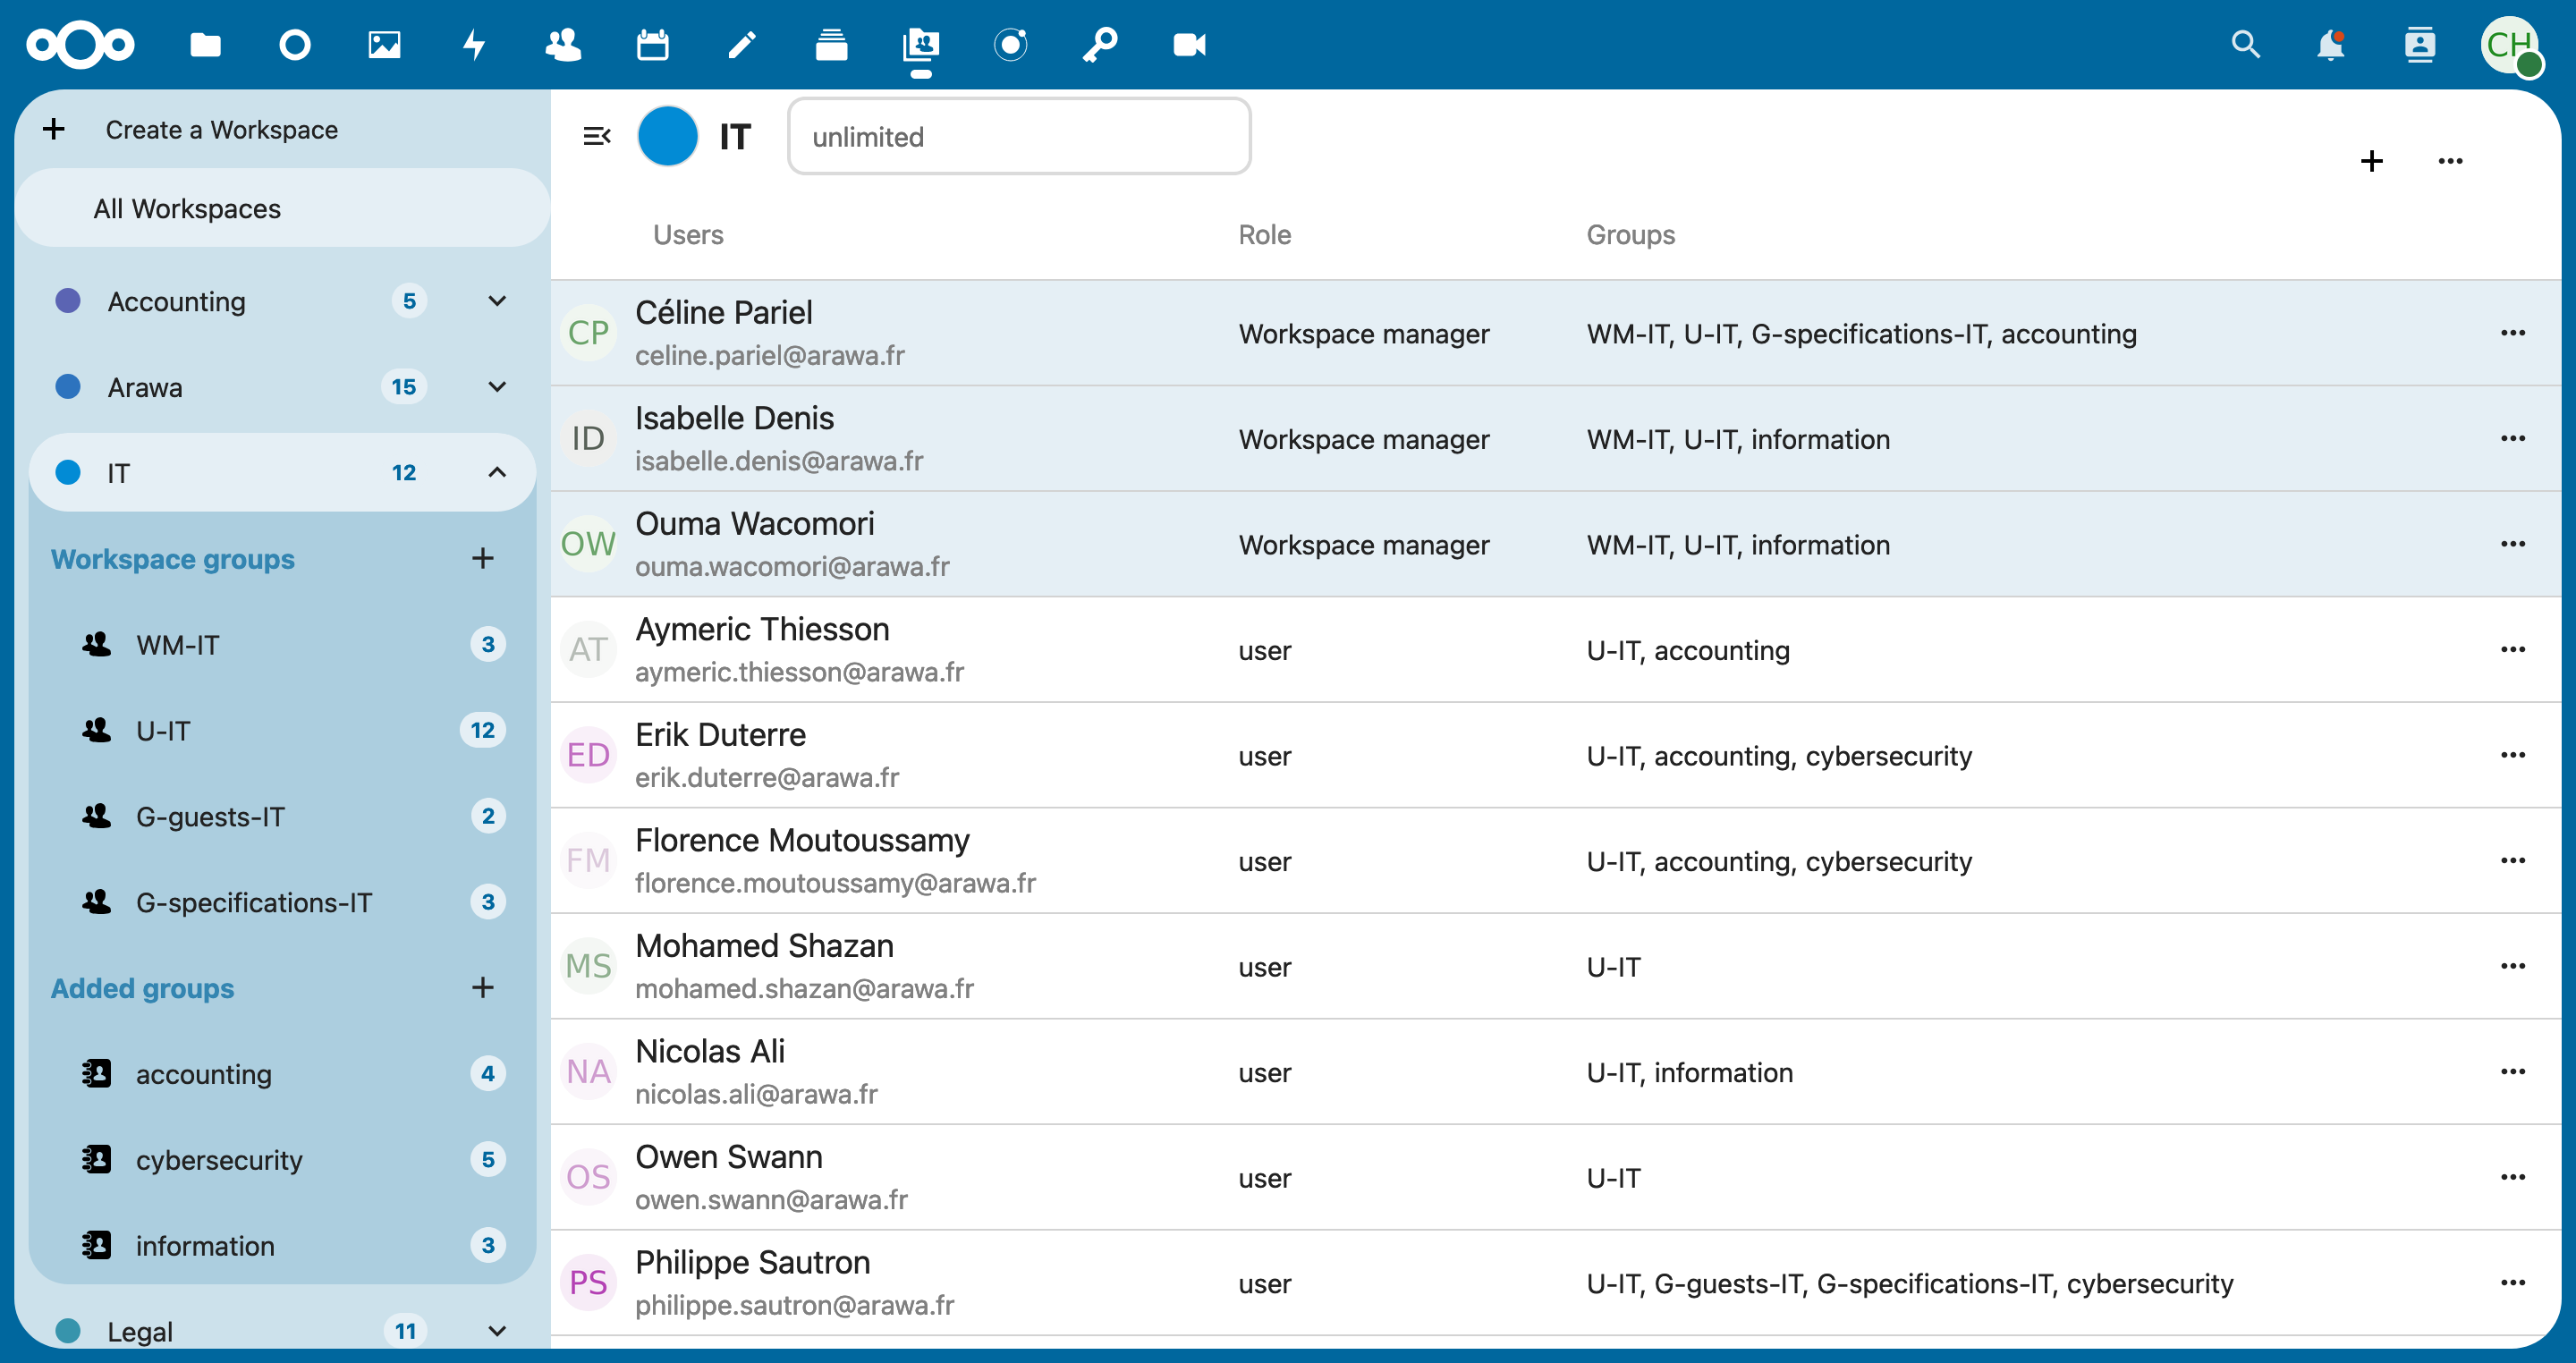
Task: Click the notifications bell icon
Action: pyautogui.click(x=2330, y=45)
